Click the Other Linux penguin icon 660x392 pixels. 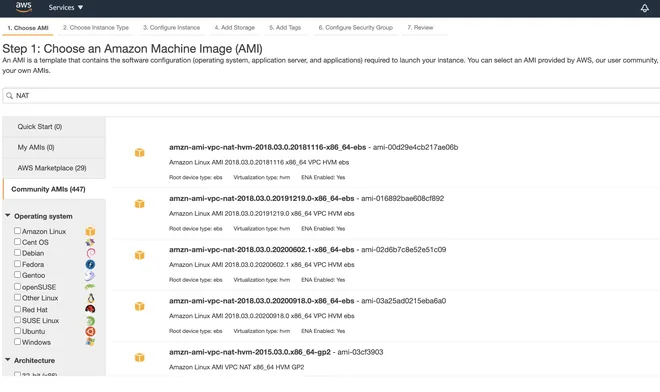(90, 298)
